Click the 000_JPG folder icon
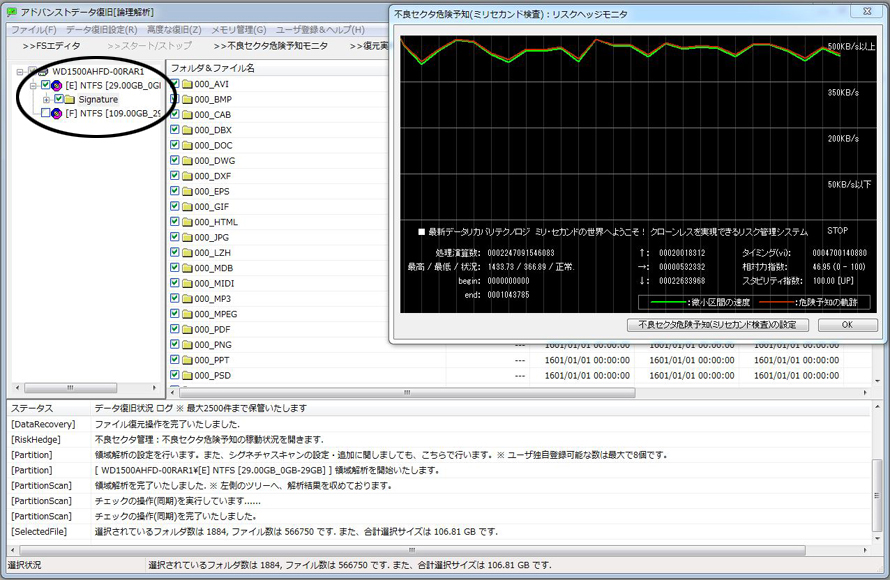This screenshot has width=890, height=580. (x=187, y=237)
